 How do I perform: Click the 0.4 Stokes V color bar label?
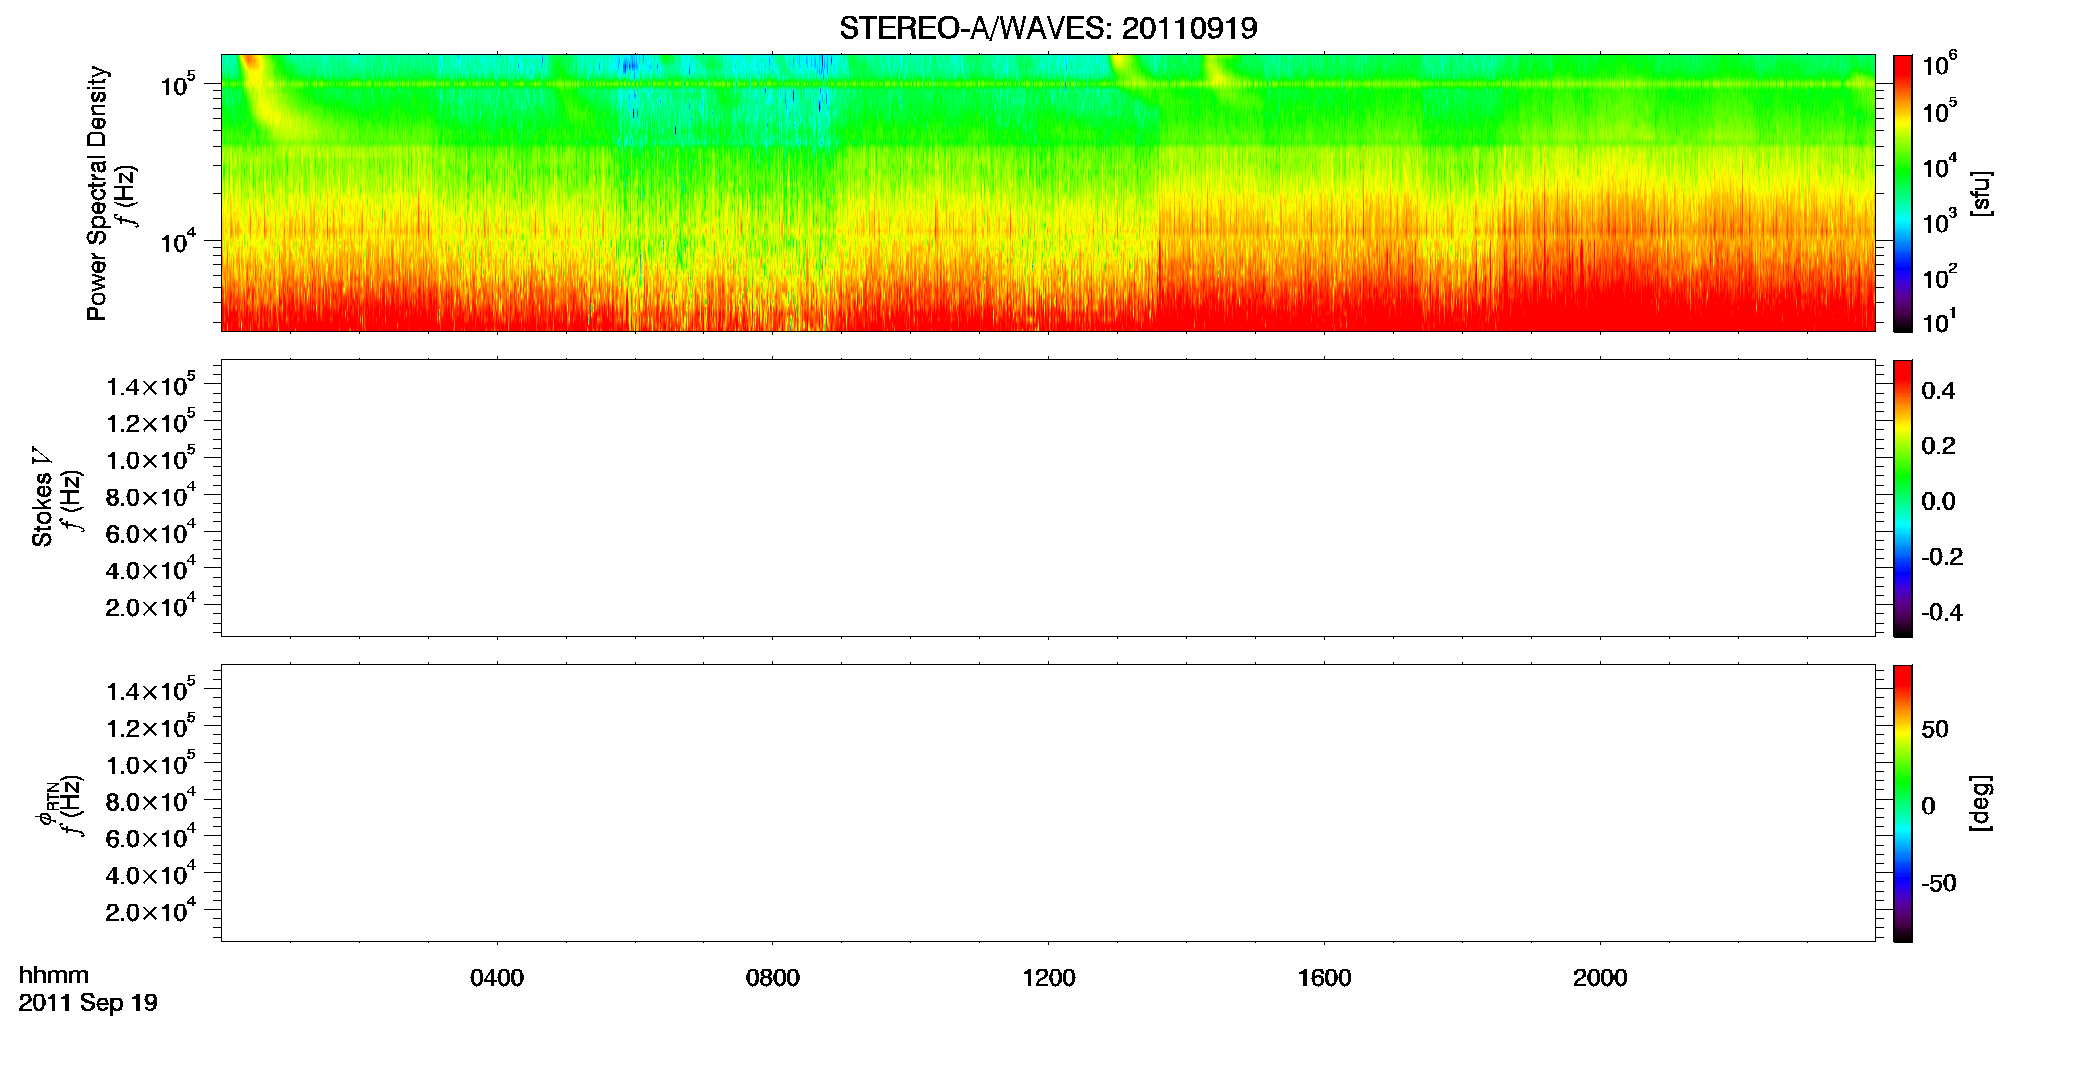click(x=1938, y=391)
